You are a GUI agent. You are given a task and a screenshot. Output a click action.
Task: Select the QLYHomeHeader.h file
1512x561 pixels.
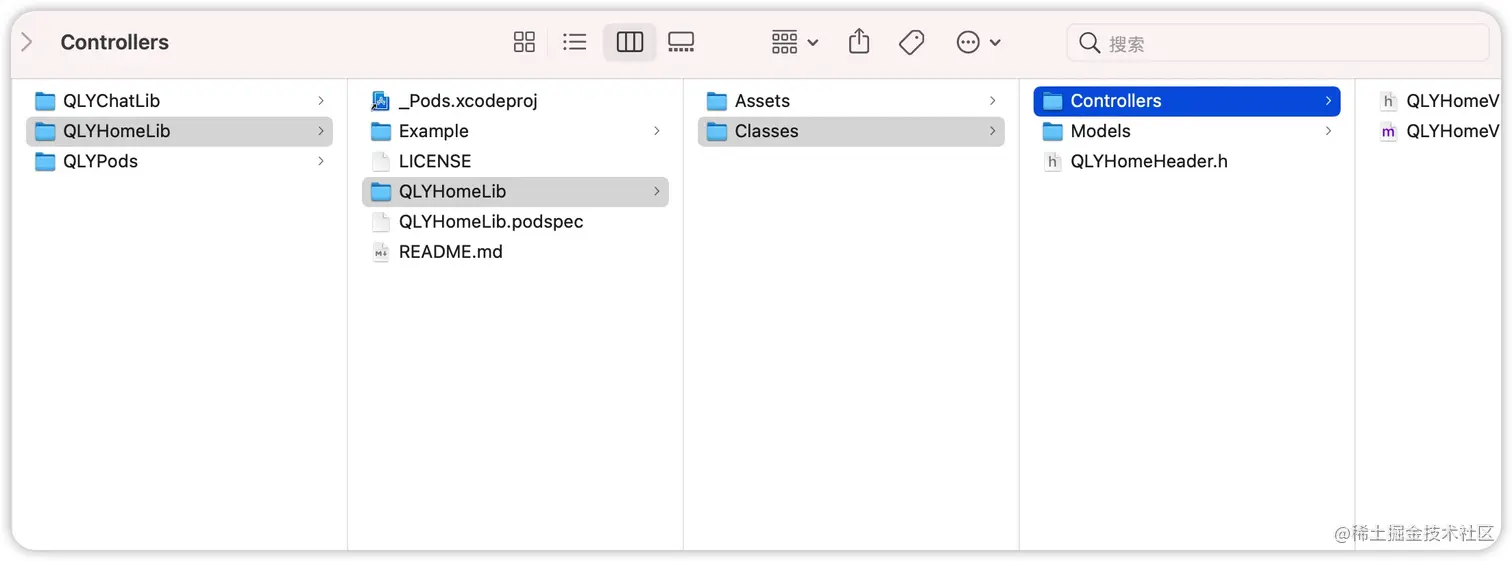(1148, 161)
